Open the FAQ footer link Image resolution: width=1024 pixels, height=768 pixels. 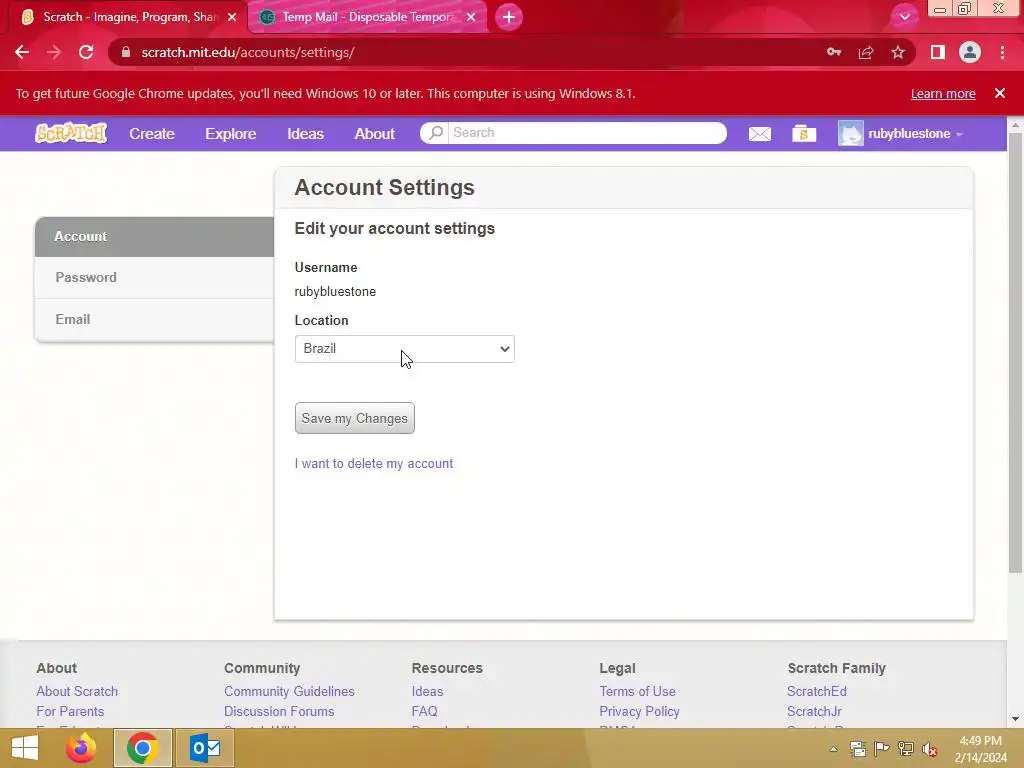point(424,711)
